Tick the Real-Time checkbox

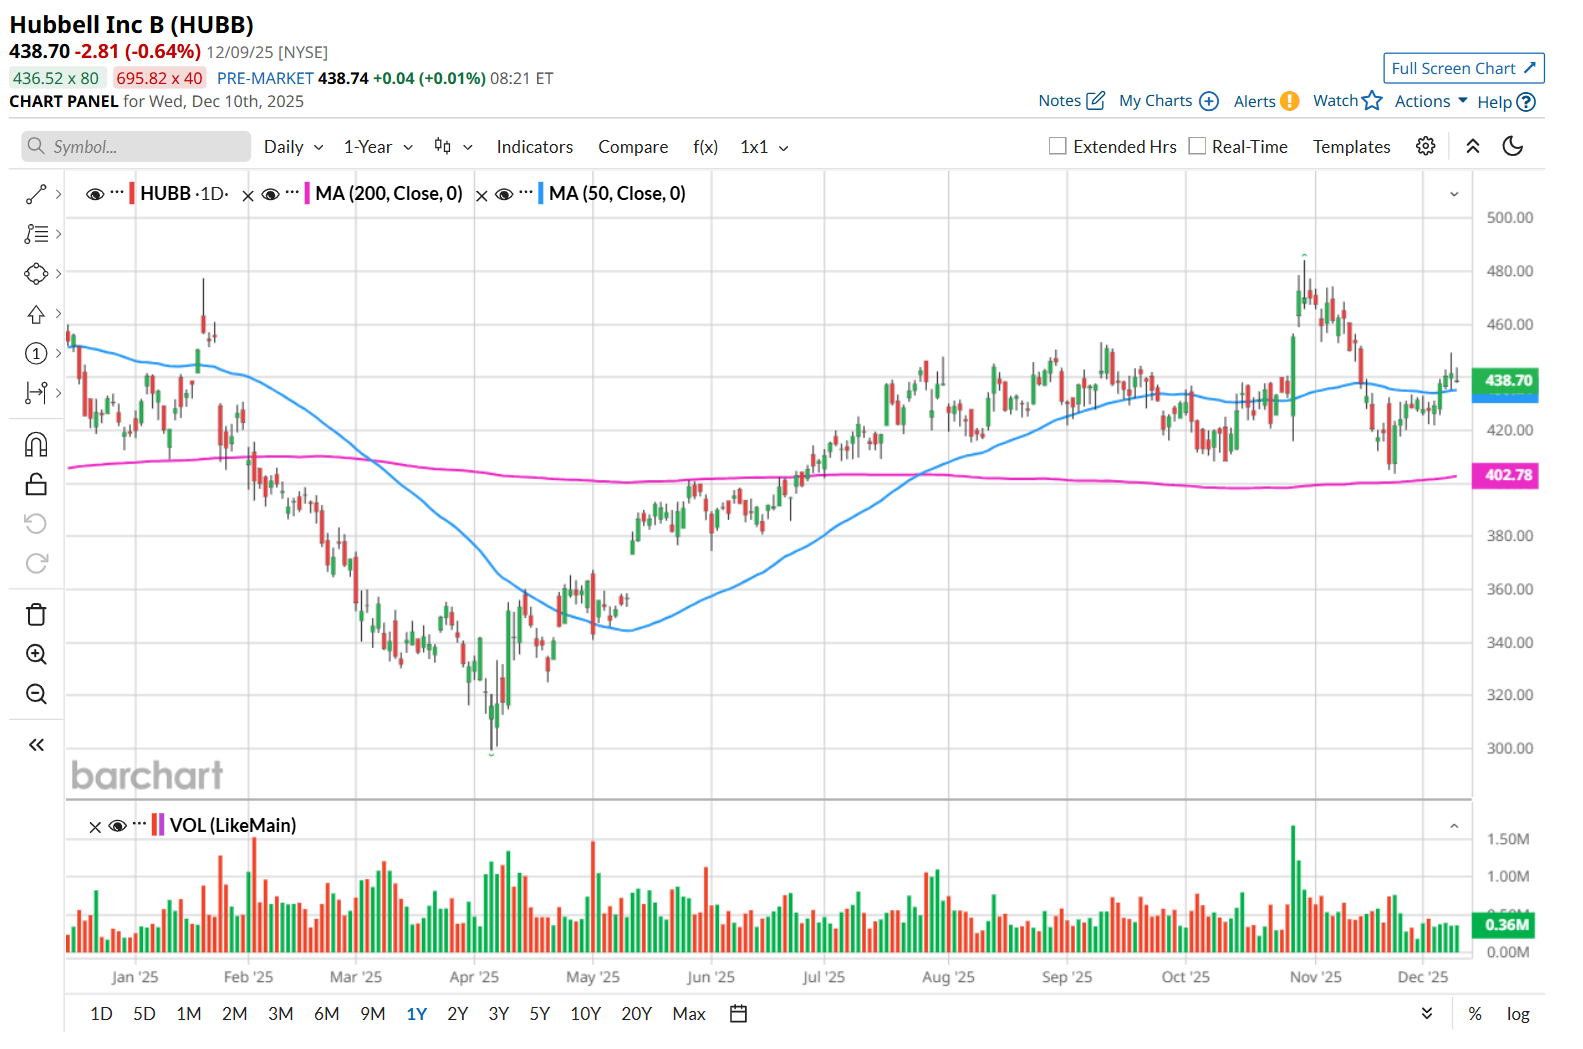1197,146
